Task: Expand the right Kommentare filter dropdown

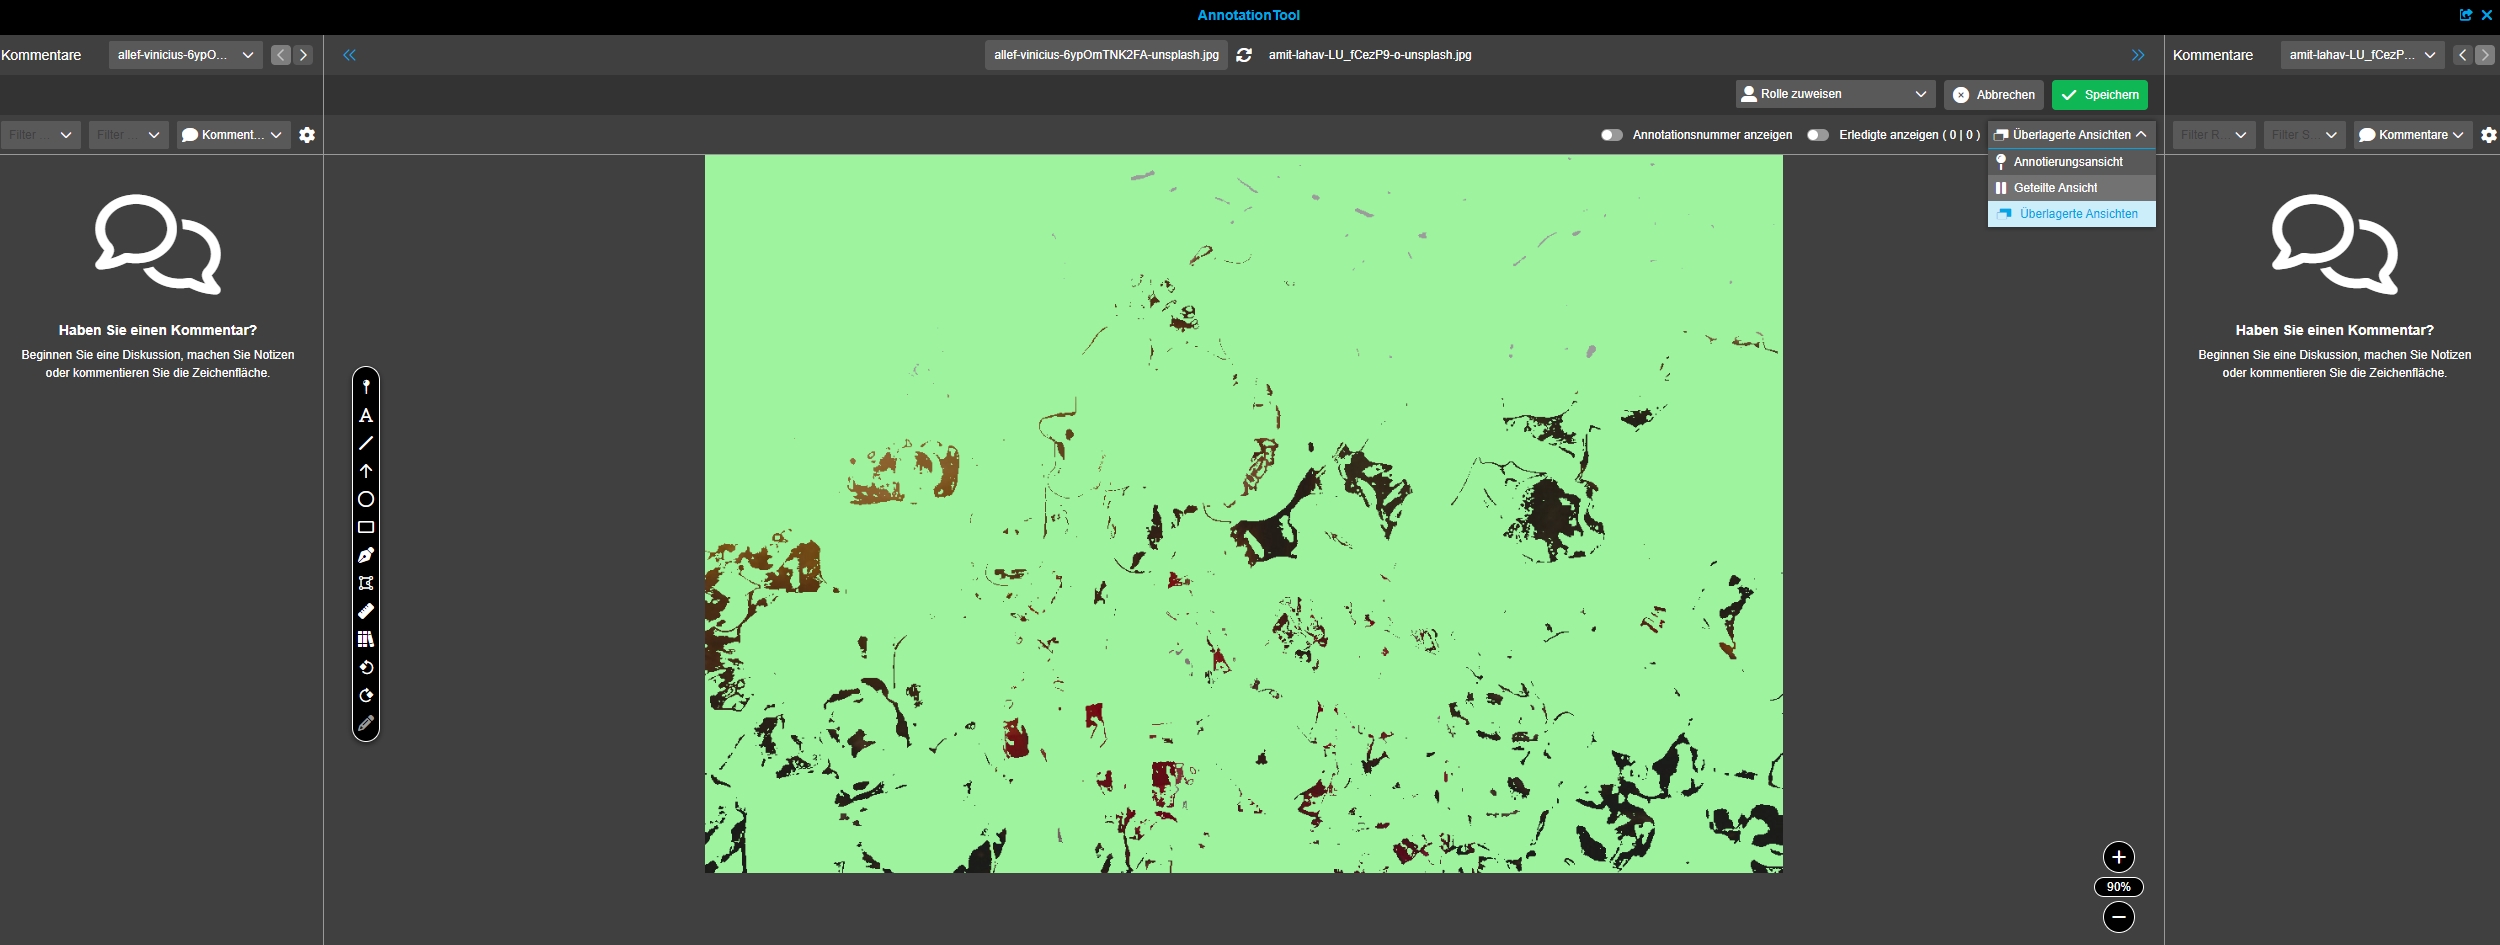Action: click(x=2412, y=135)
